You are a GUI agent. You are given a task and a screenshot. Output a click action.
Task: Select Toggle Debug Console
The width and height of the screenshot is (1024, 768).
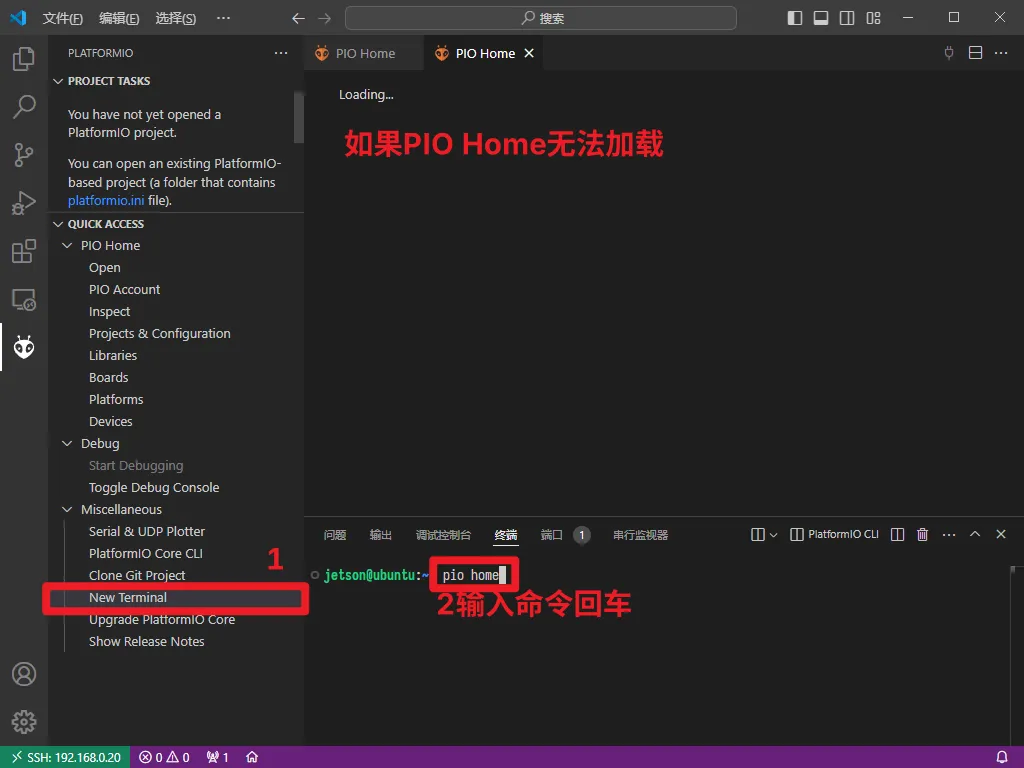point(153,488)
